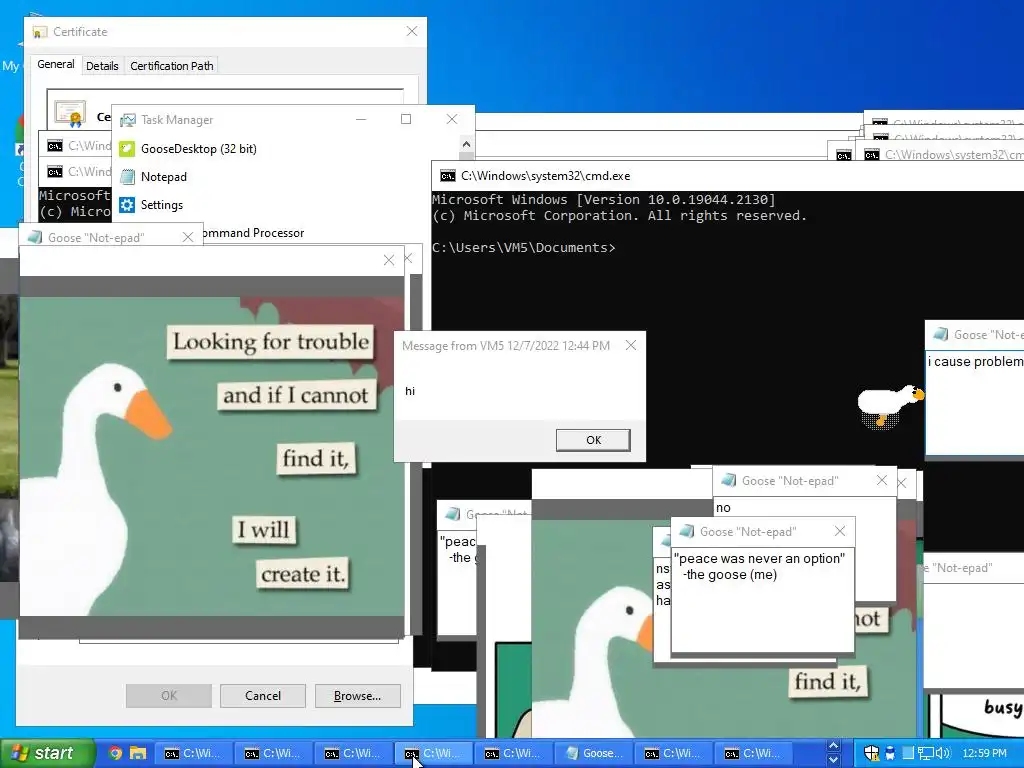Open the volume speaker tray icon
1024x768 pixels.
click(x=943, y=753)
